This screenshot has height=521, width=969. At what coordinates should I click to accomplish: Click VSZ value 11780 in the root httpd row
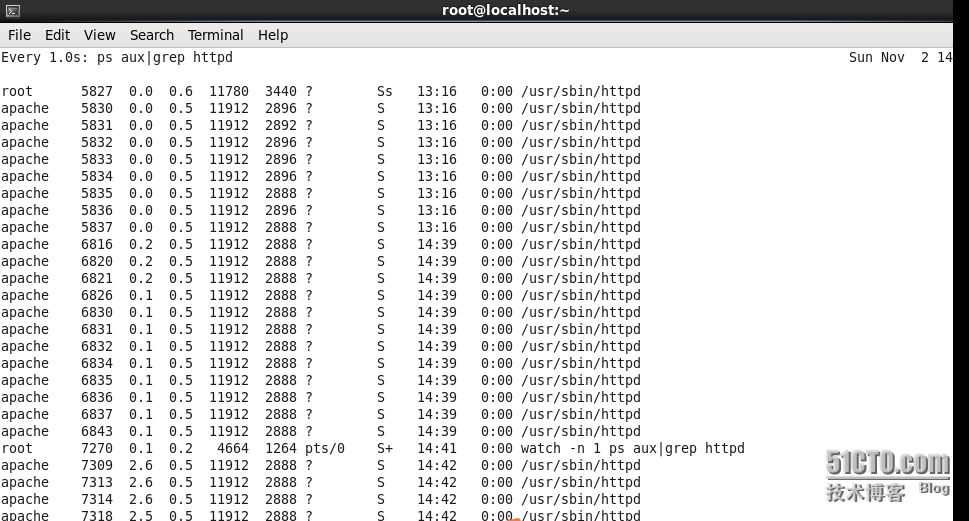229,91
